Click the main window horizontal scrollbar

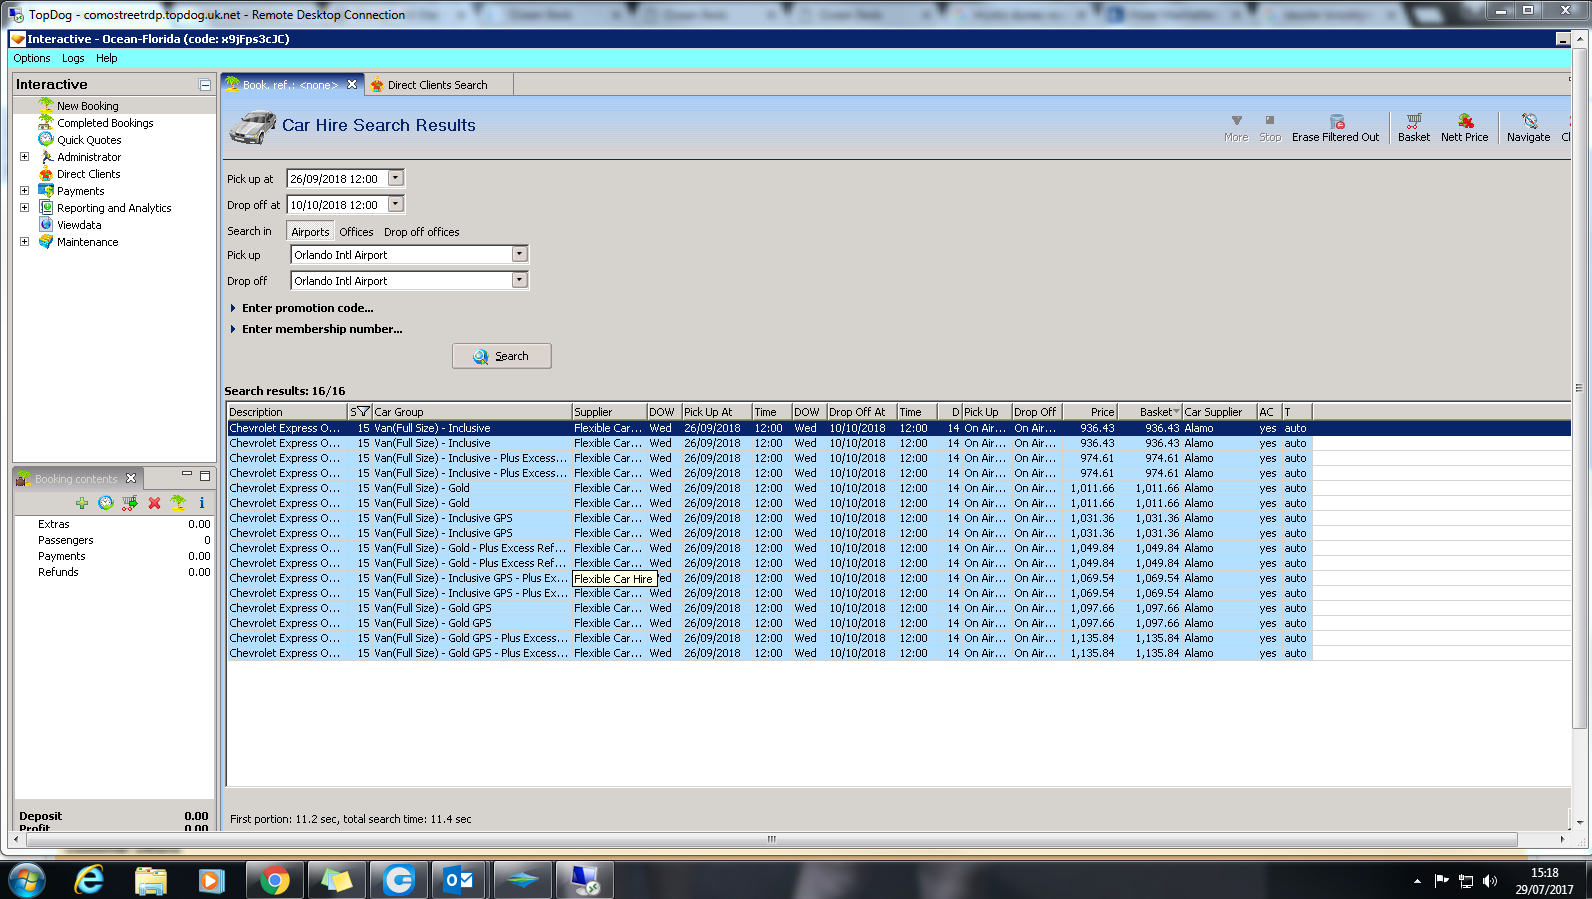(771, 839)
